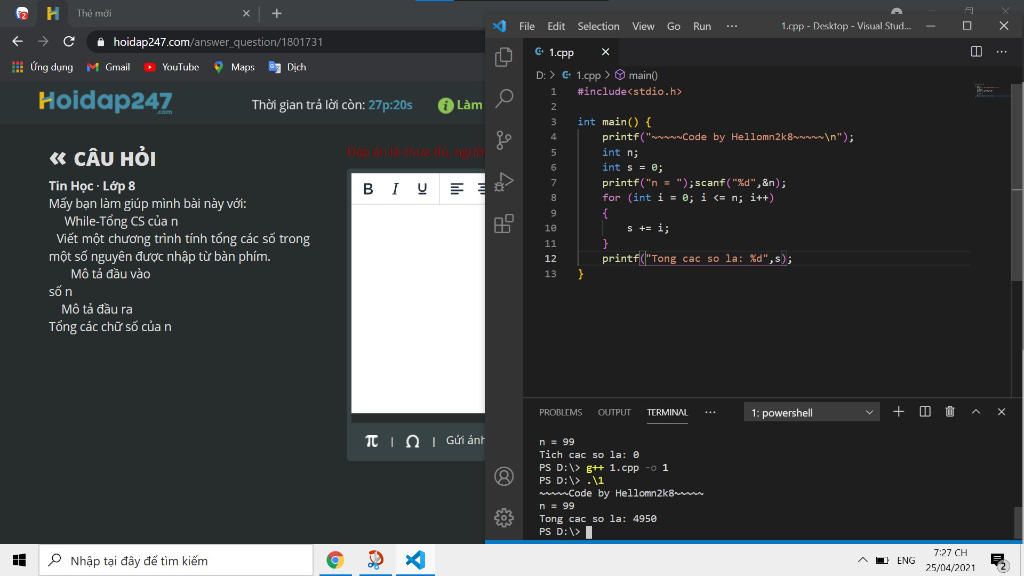The height and width of the screenshot is (576, 1024).
Task: Open the View menu in VS Code
Action: tap(643, 26)
